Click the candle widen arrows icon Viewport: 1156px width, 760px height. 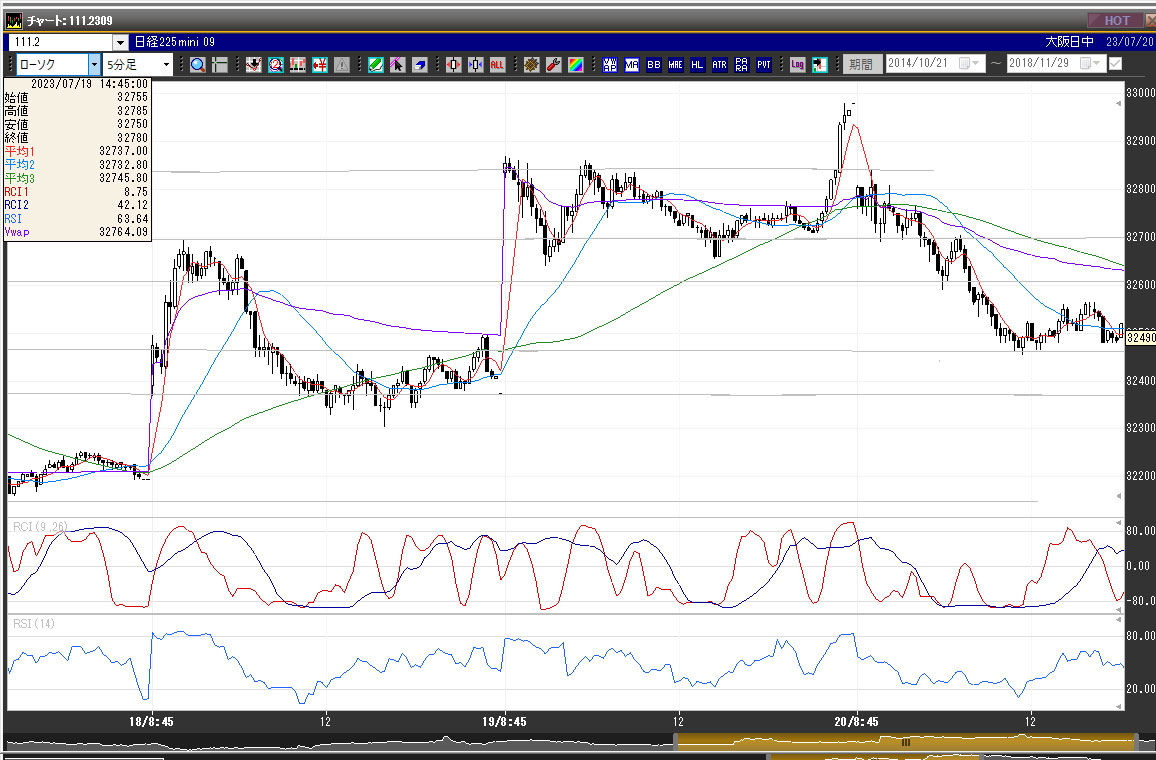pos(453,65)
